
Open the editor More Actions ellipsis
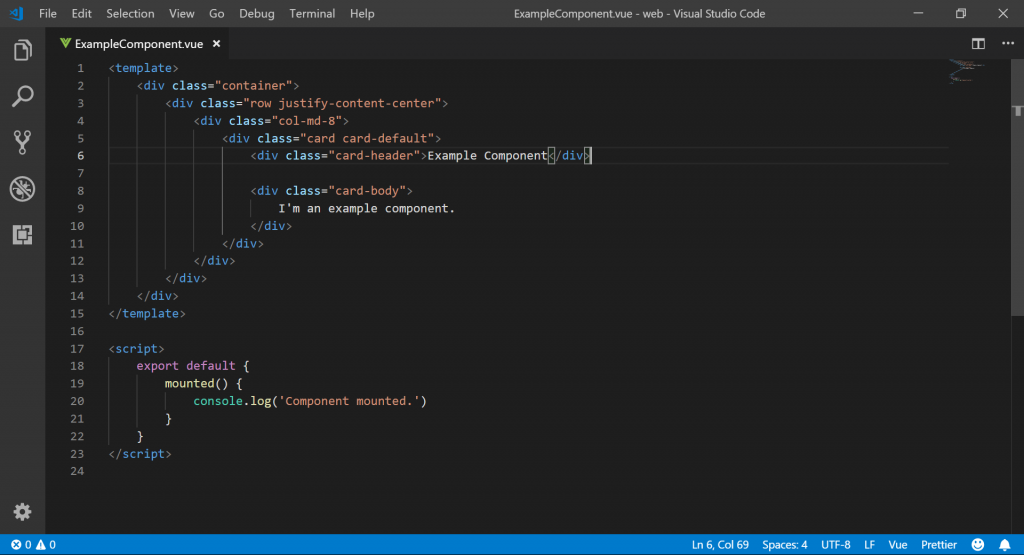1008,44
